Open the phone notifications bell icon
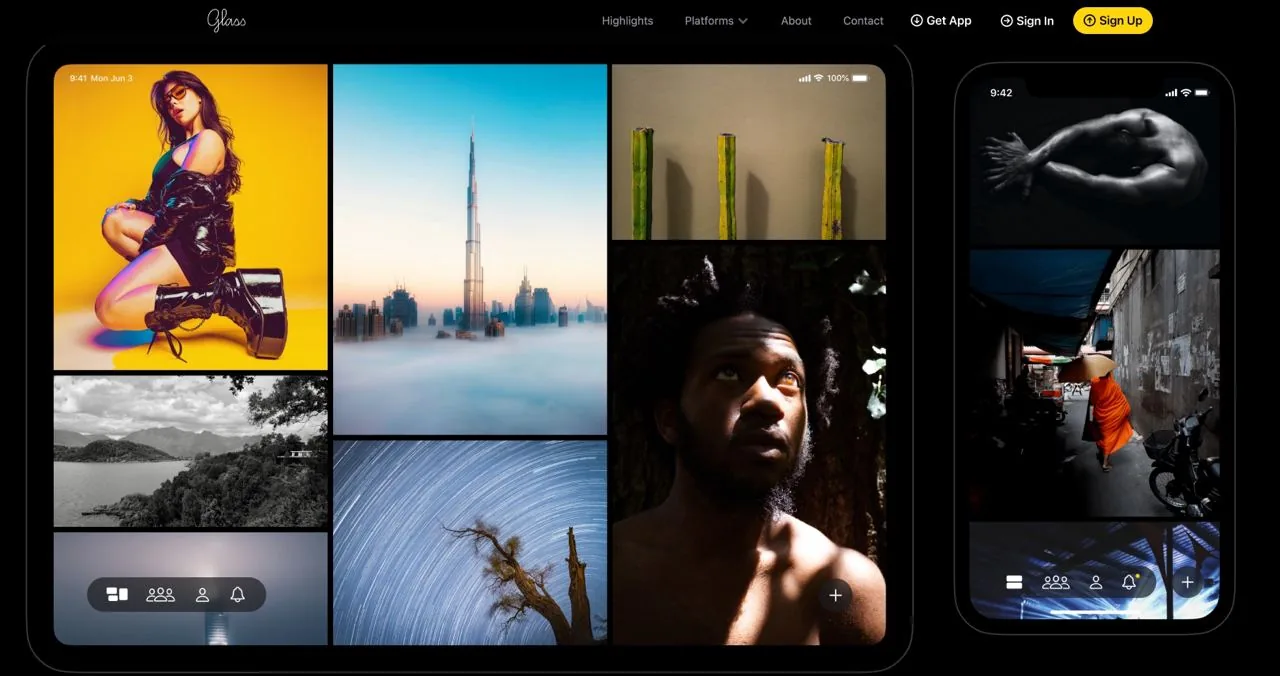 click(1129, 582)
